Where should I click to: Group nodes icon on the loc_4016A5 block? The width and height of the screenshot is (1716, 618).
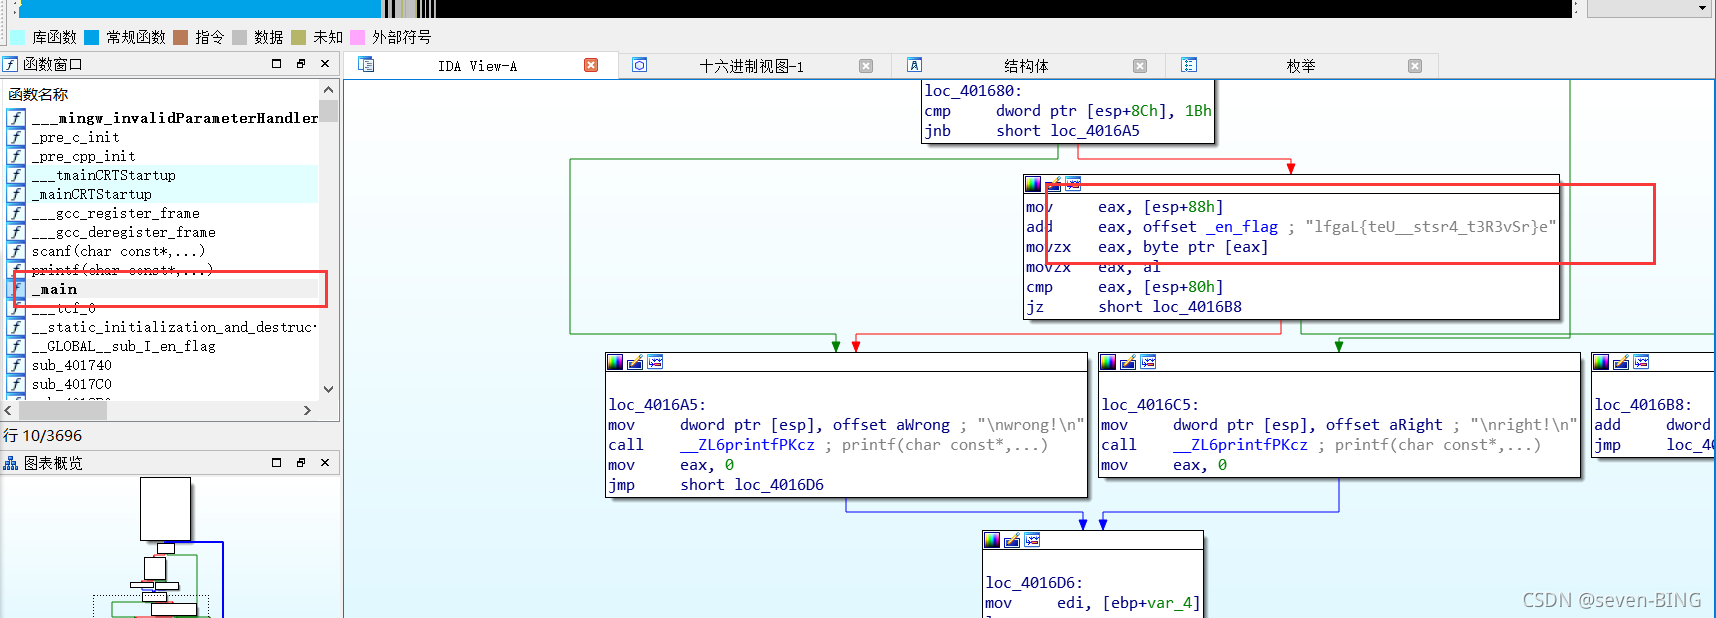[655, 362]
